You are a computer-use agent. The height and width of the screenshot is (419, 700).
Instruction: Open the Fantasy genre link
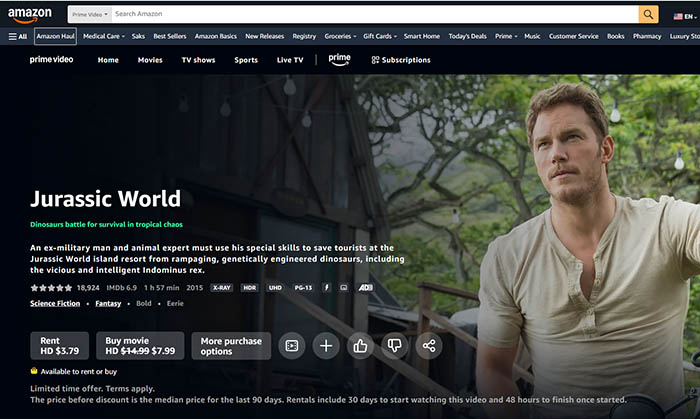(x=108, y=303)
